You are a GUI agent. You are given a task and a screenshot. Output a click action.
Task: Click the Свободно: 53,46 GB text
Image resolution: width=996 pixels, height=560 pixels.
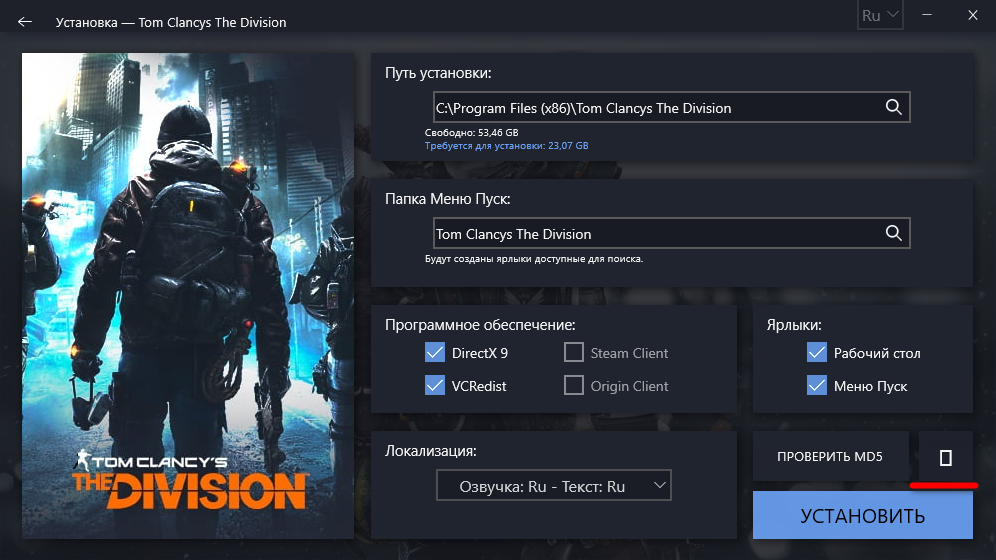click(x=471, y=133)
